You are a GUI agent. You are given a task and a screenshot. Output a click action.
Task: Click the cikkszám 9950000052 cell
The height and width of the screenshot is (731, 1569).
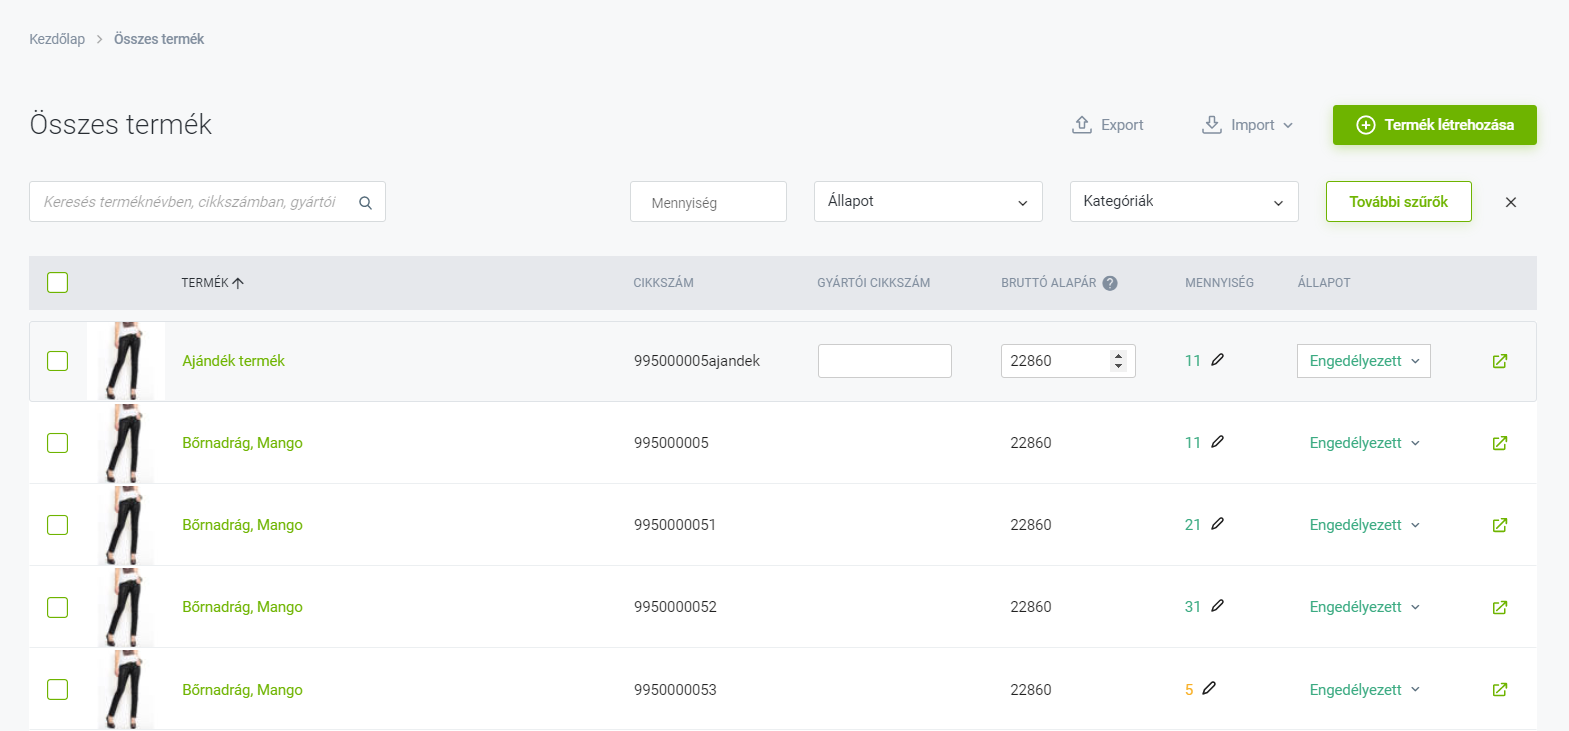(675, 607)
